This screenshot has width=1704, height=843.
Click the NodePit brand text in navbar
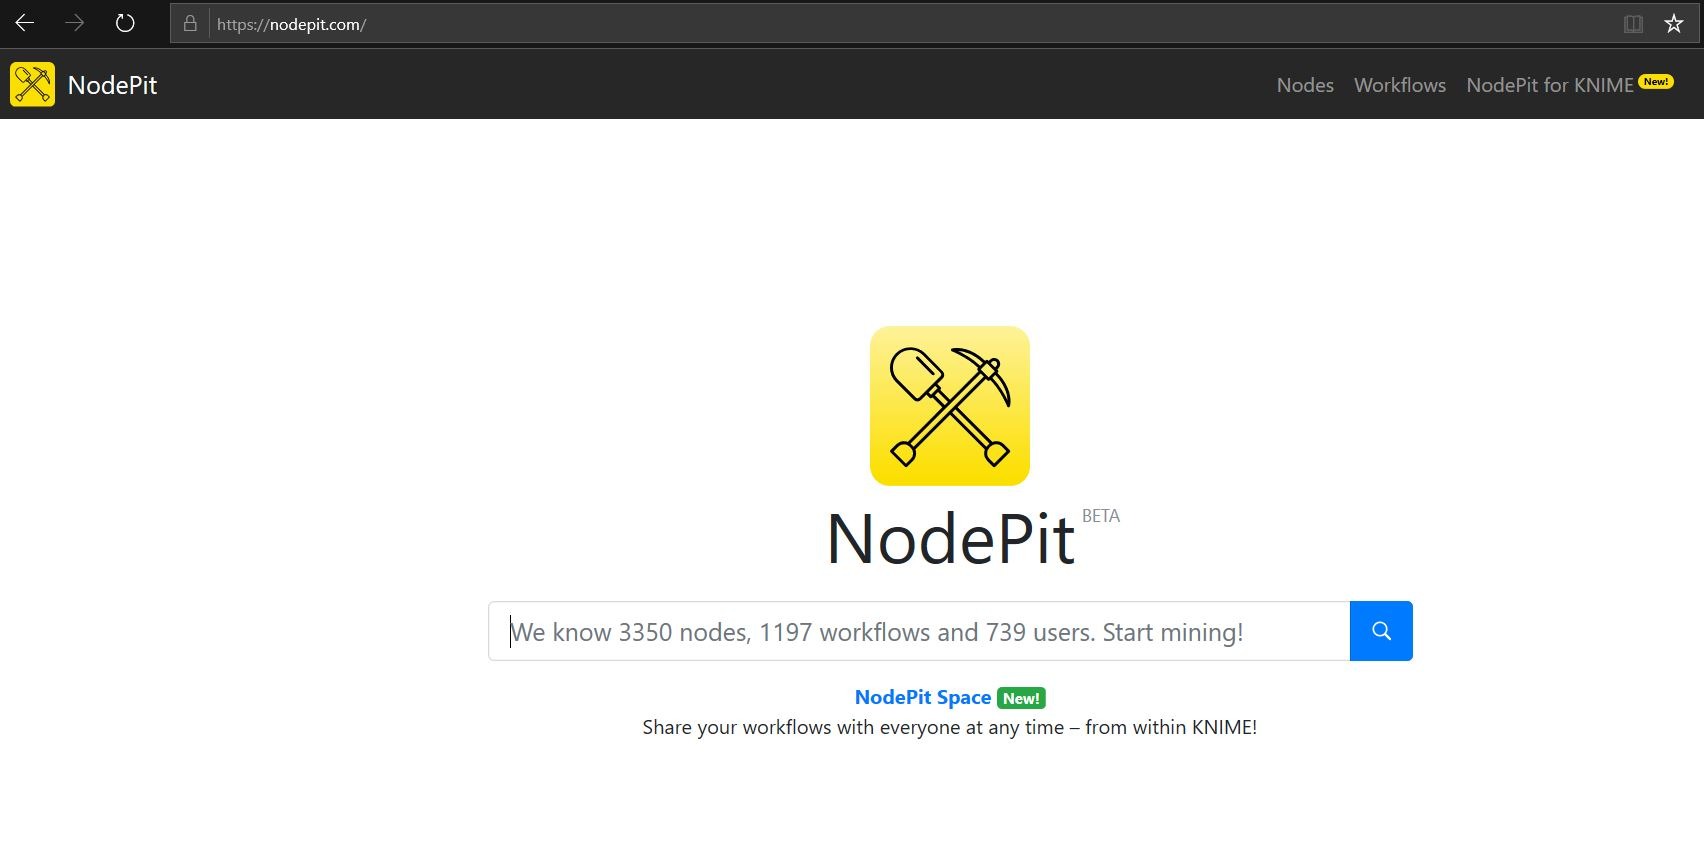[112, 85]
